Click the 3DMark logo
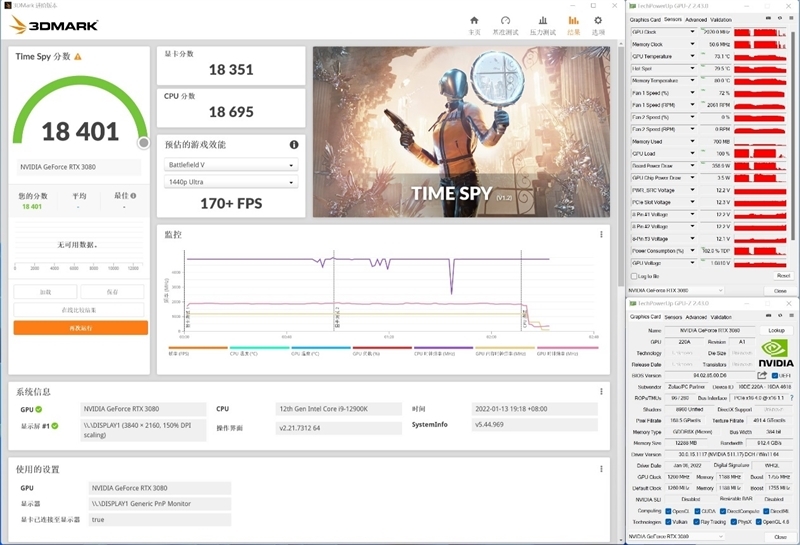The image size is (800, 545). (x=54, y=25)
